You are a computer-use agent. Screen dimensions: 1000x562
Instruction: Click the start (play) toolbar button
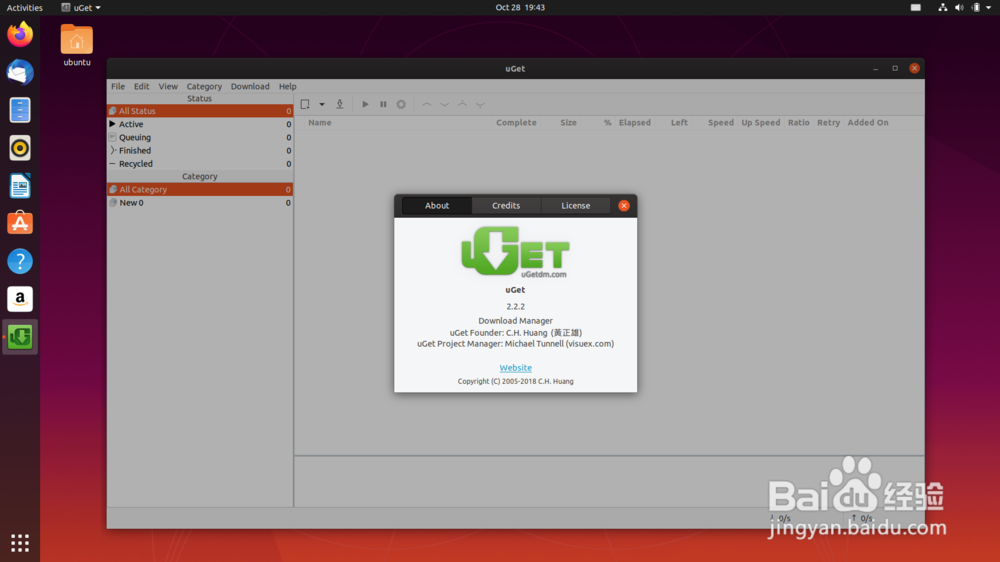[365, 104]
